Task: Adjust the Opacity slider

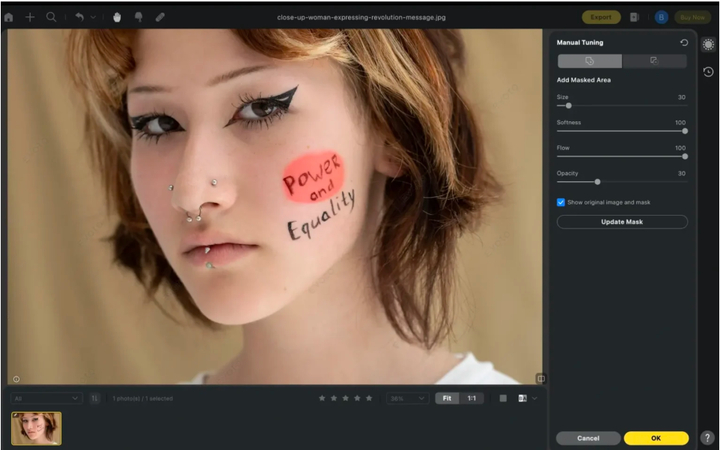Action: coord(622,182)
